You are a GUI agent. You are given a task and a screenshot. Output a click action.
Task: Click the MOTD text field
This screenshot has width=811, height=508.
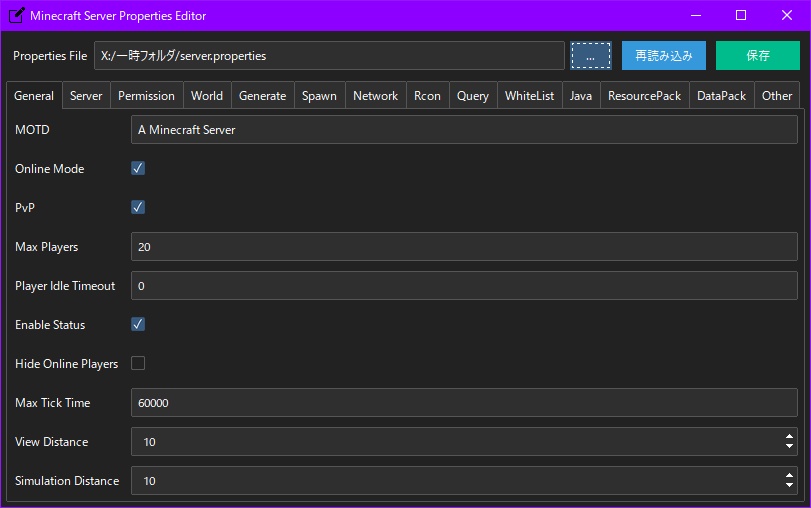pos(464,129)
